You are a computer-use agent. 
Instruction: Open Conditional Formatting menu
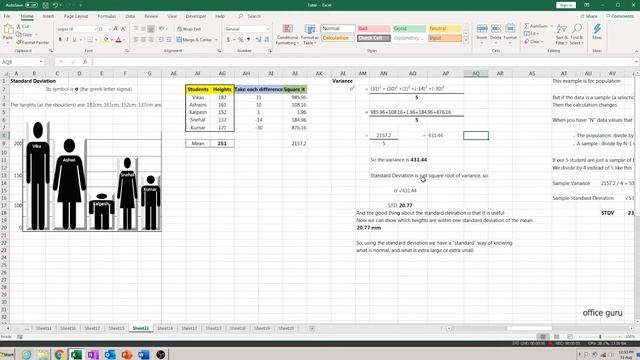coord(287,34)
